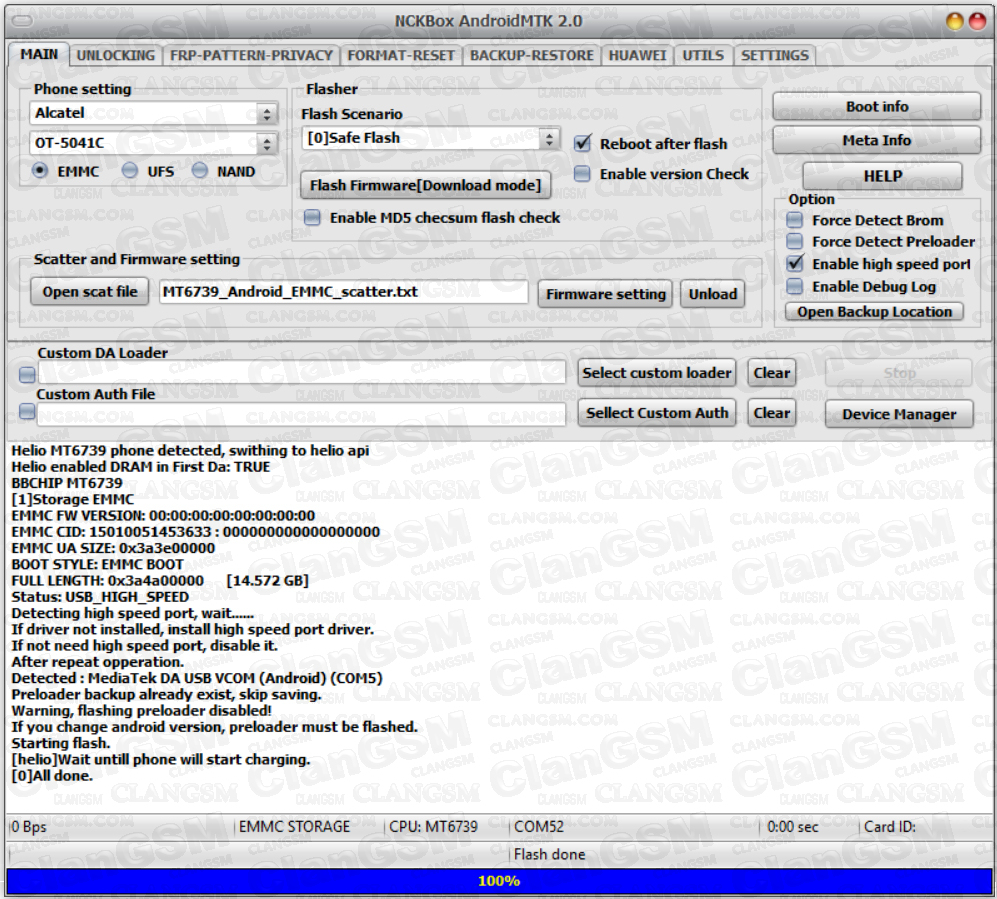Click Select custom loader button
The height and width of the screenshot is (899, 997).
tap(657, 373)
